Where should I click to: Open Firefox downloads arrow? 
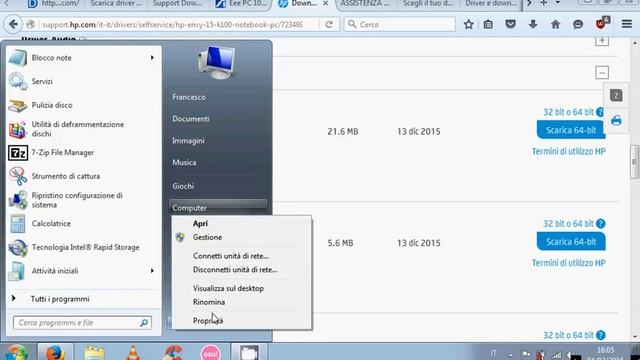[533, 24]
